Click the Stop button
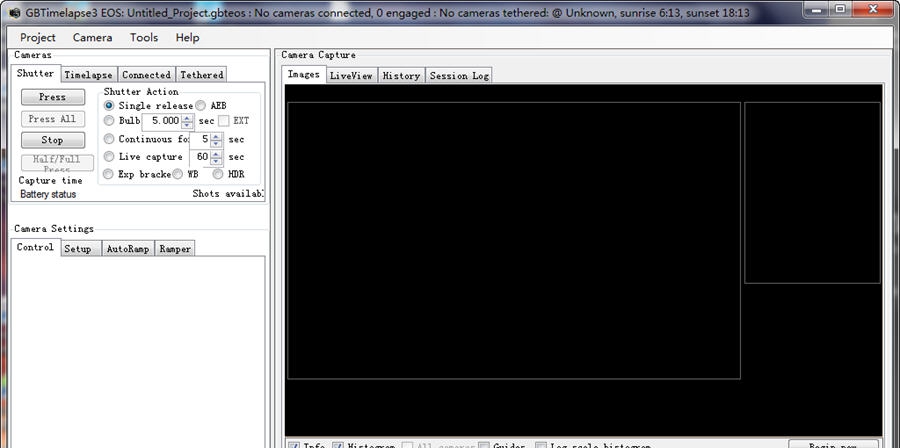 coord(52,140)
